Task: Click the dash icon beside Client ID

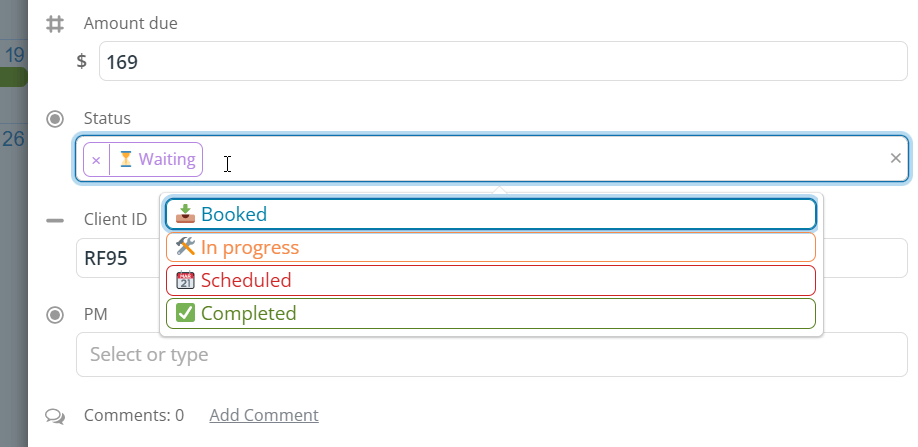Action: pos(56,220)
